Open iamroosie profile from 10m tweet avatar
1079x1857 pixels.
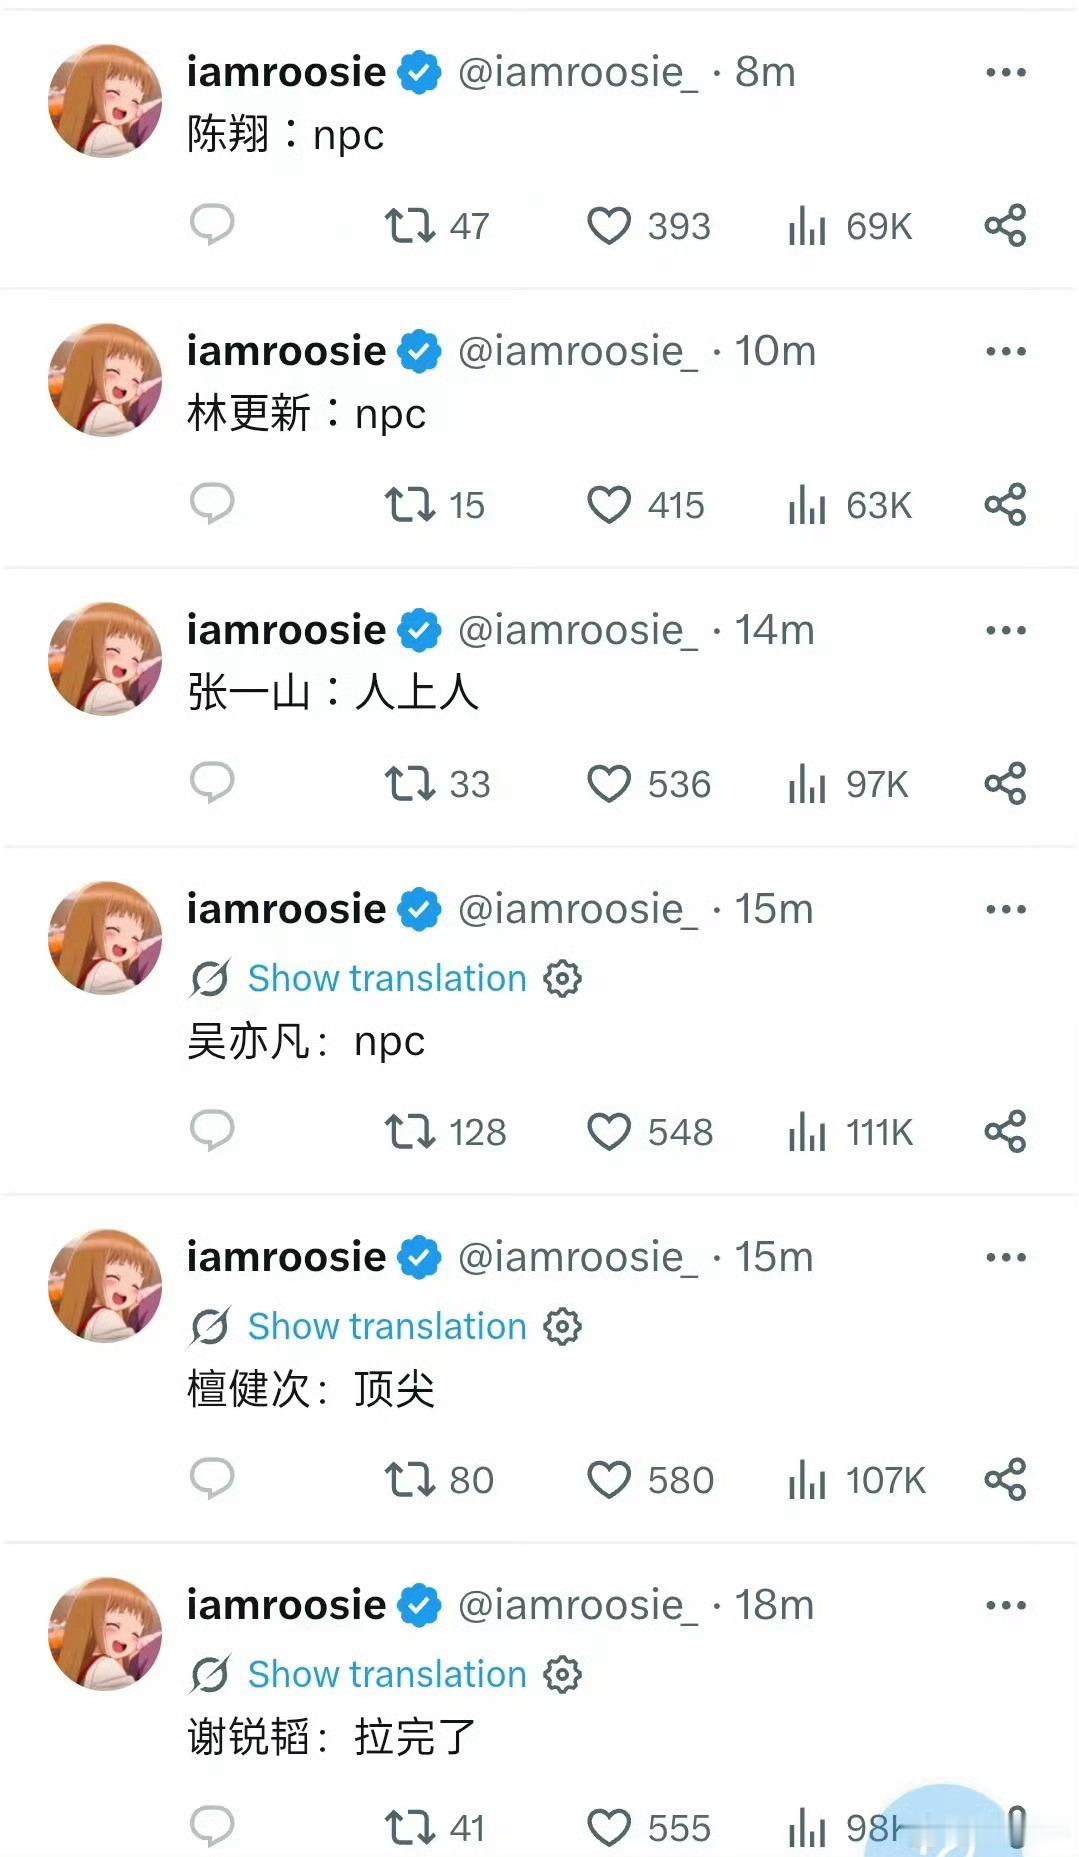105,380
